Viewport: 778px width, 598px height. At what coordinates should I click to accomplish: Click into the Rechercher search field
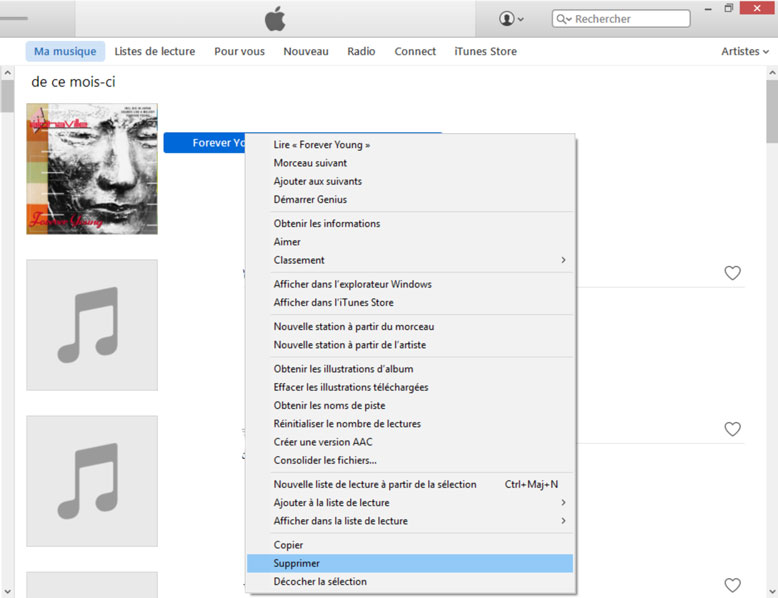pos(621,19)
